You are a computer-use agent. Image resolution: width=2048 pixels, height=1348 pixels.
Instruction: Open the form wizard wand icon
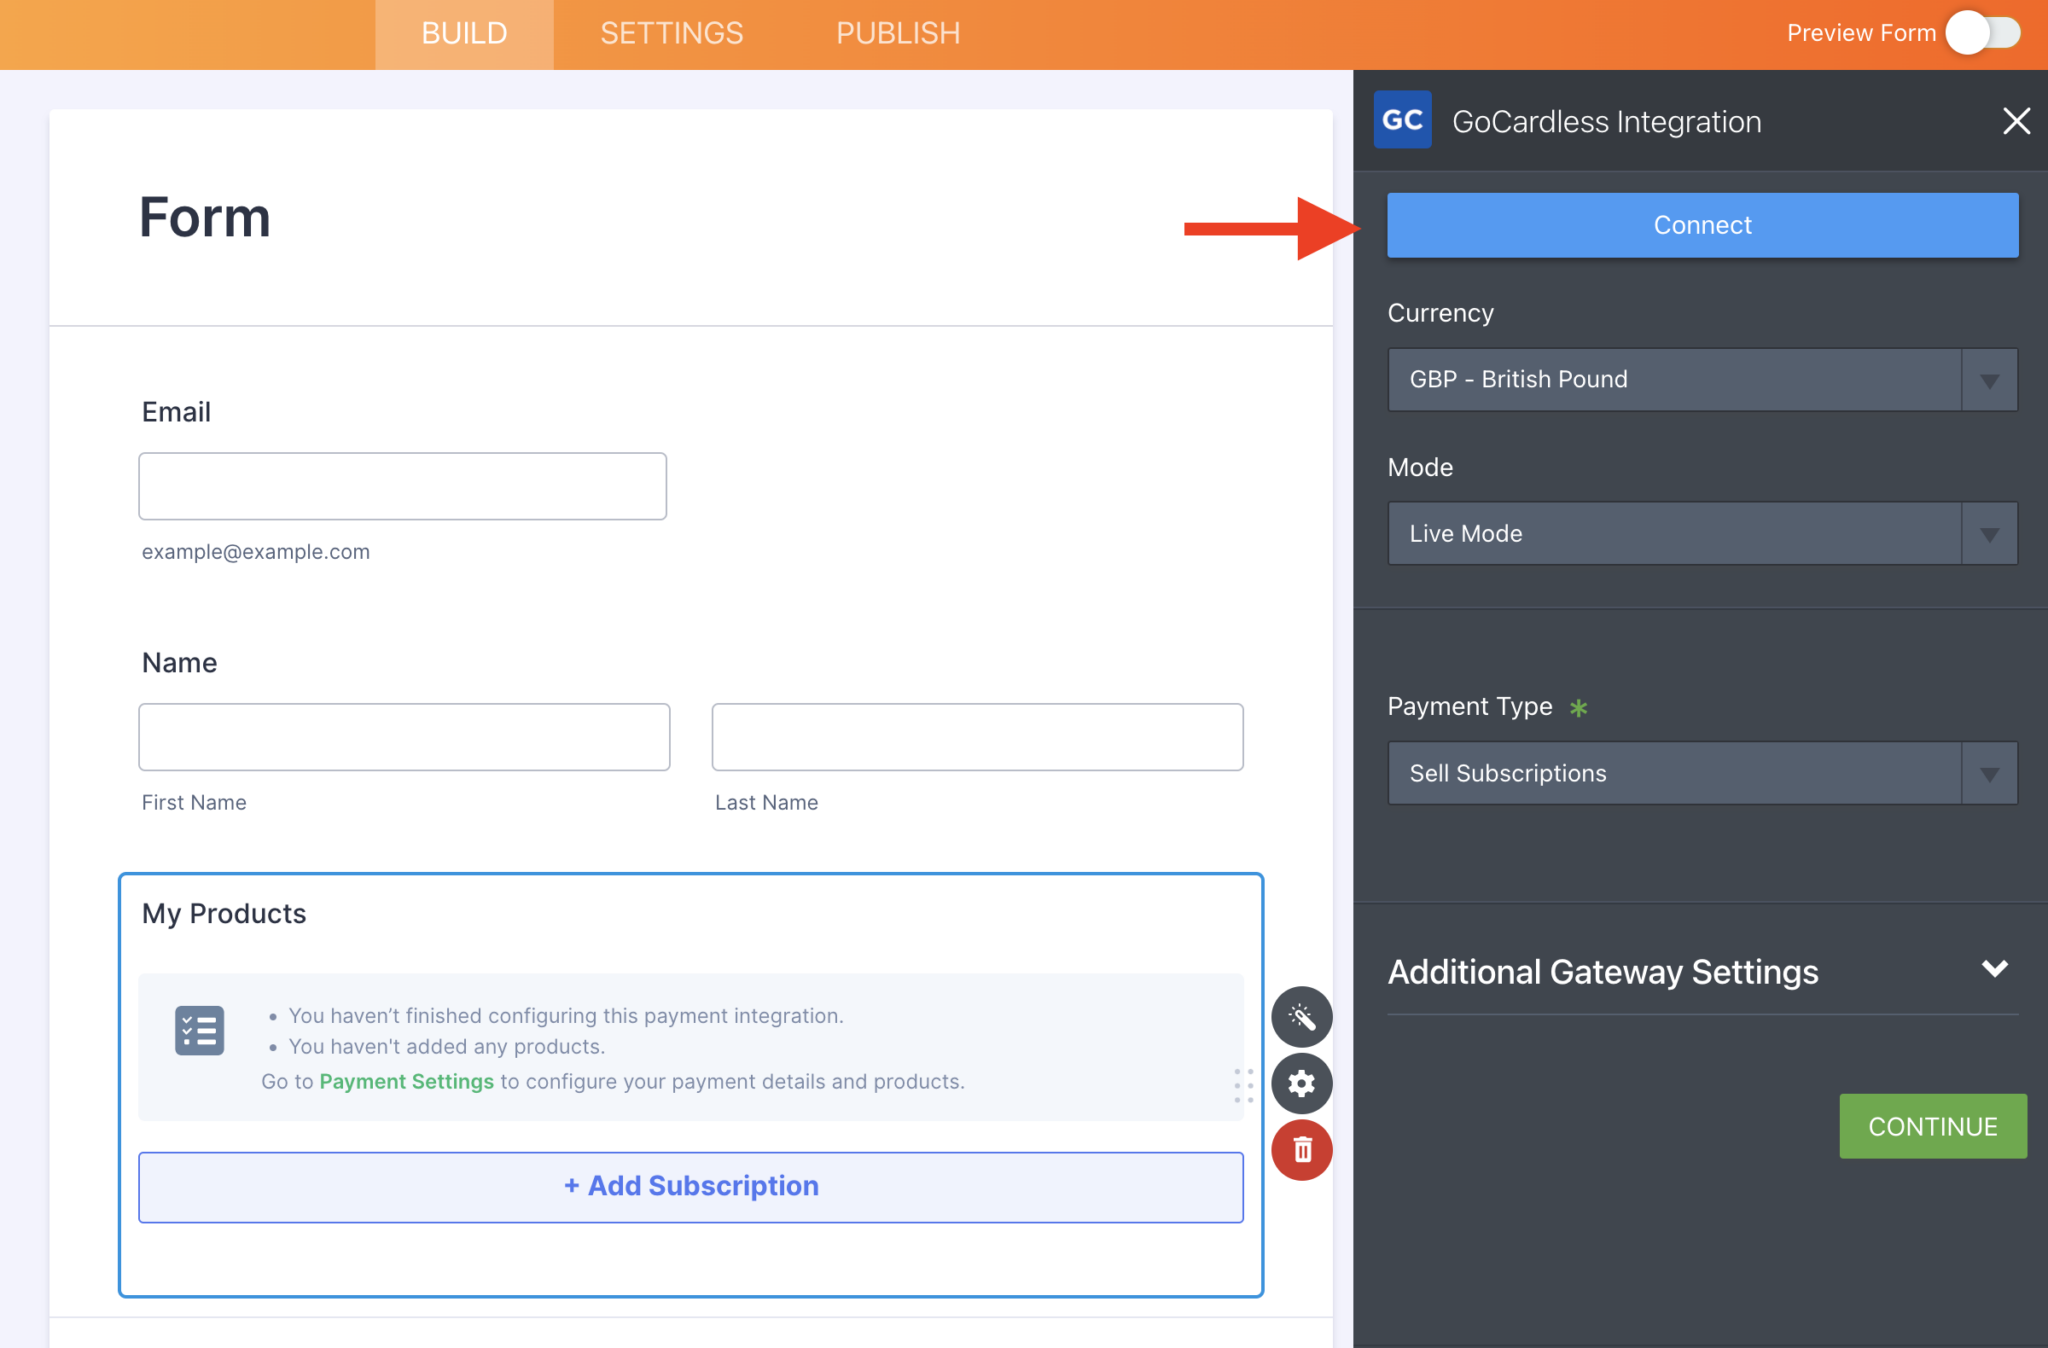pyautogui.click(x=1302, y=1017)
